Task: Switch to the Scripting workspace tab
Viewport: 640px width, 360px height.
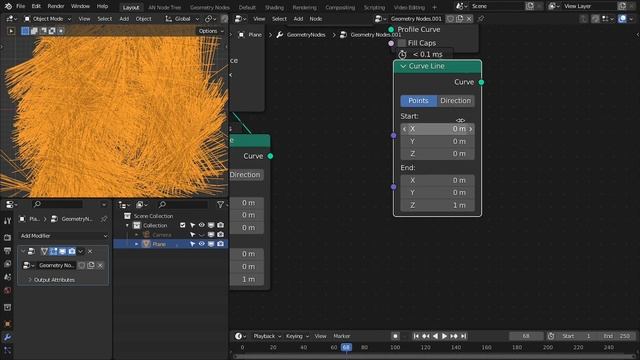Action: coord(374,7)
